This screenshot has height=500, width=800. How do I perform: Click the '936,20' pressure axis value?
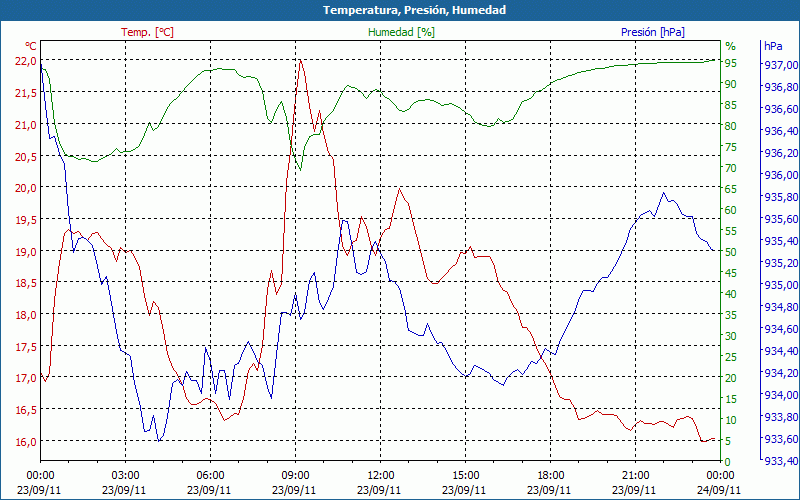coord(781,153)
